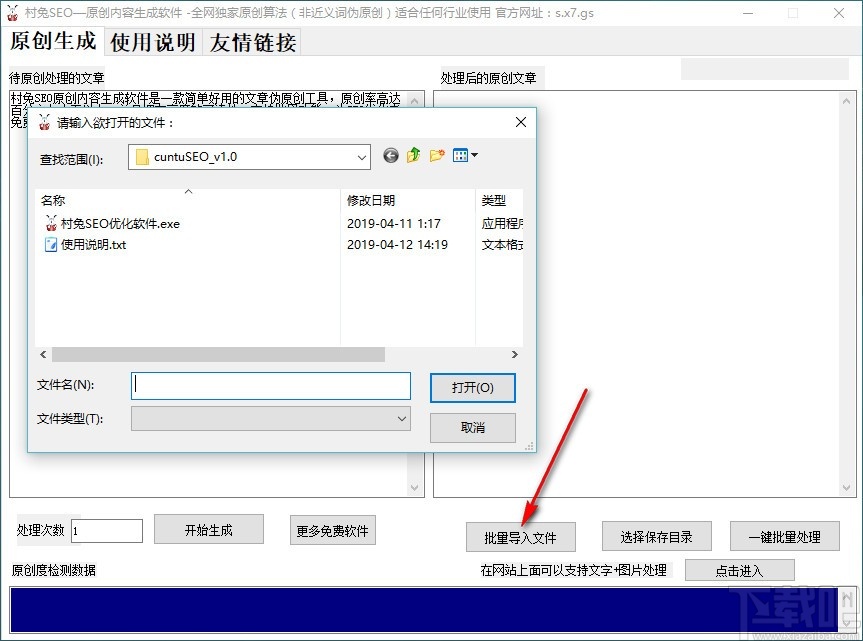Click the 打开(O) open button
Viewport: 863px width, 641px height.
coord(472,387)
